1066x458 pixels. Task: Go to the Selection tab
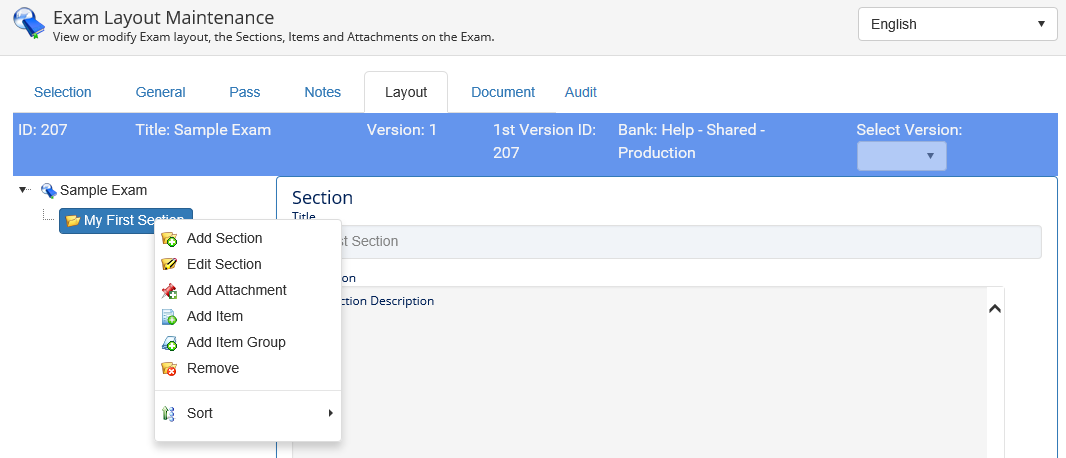62,92
